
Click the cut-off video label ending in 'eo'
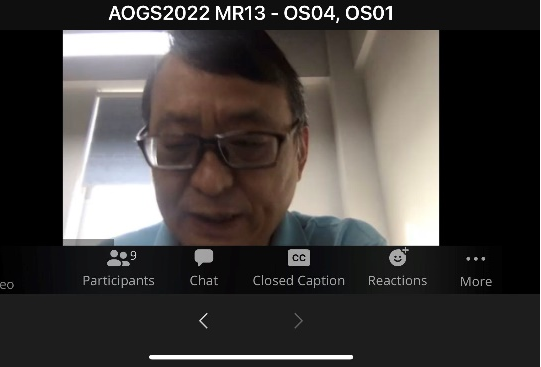[7, 285]
